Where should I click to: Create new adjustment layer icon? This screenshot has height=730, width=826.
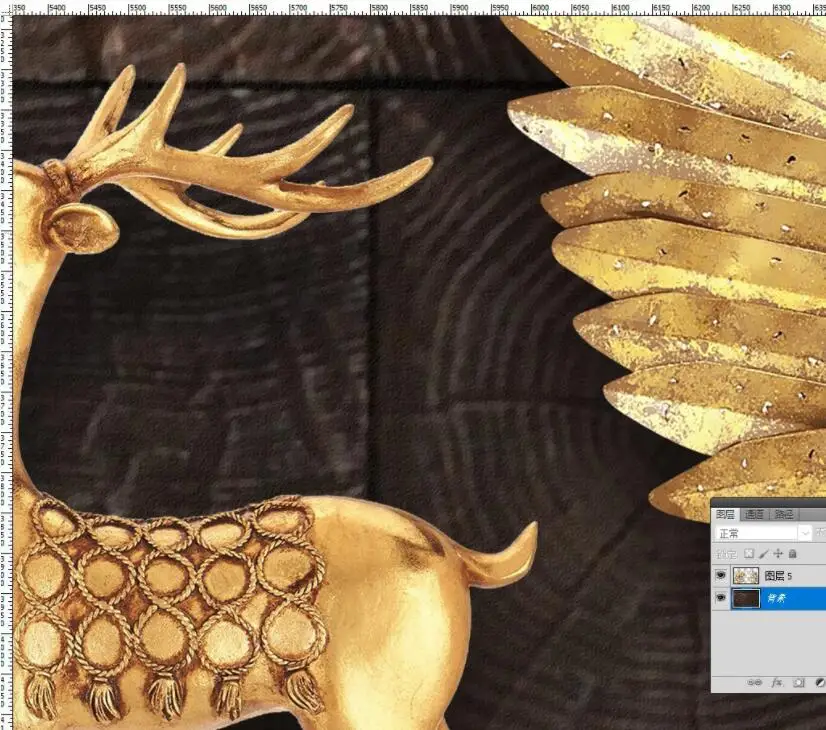click(x=820, y=683)
